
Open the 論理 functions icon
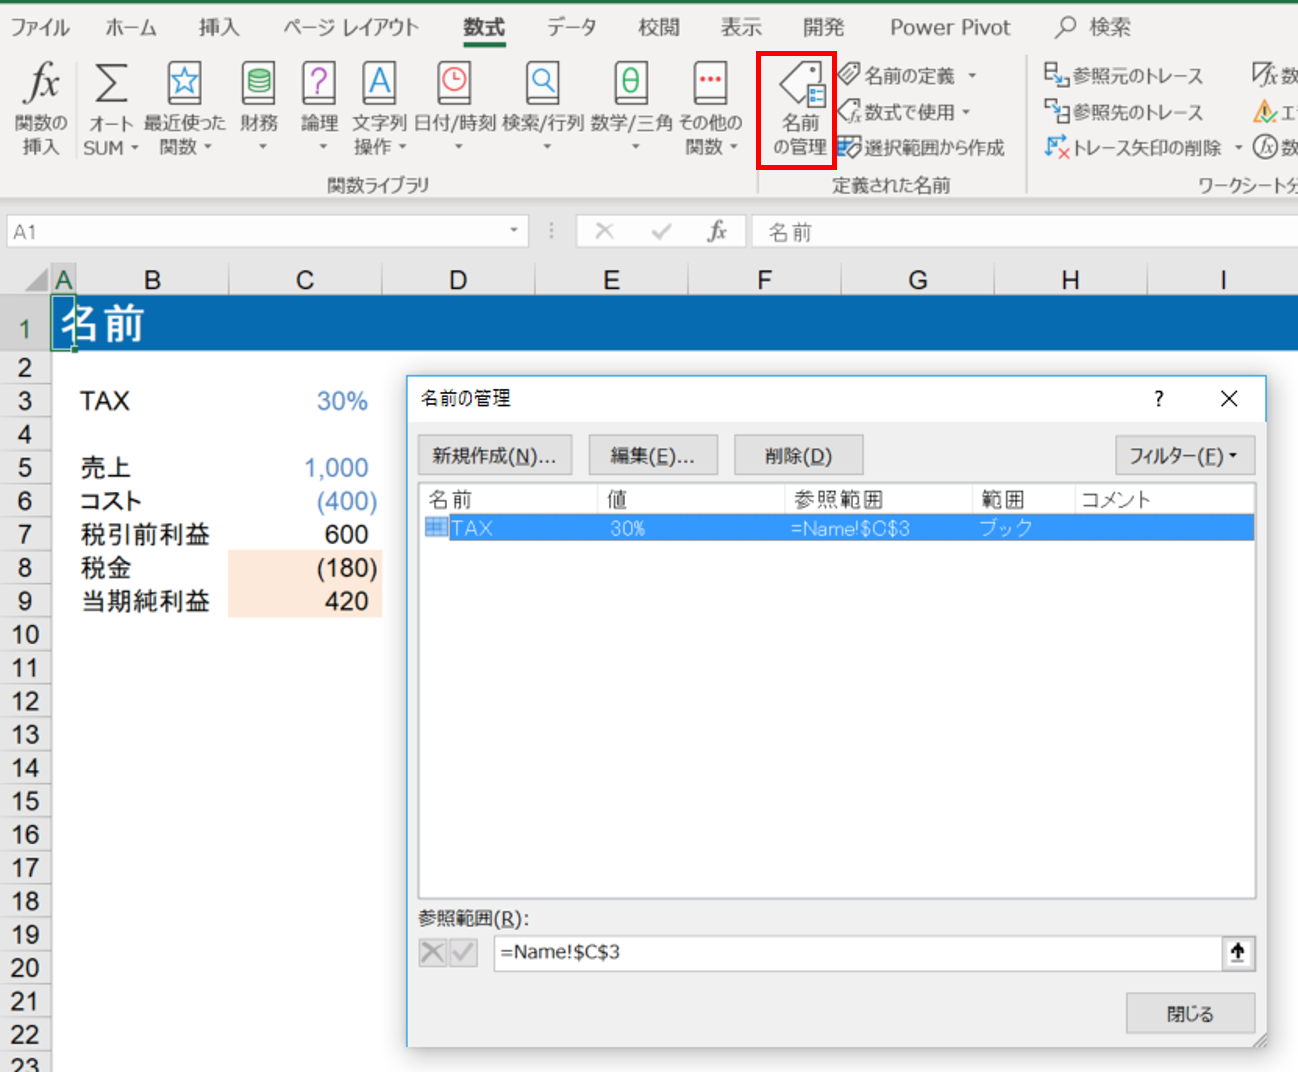tap(319, 84)
